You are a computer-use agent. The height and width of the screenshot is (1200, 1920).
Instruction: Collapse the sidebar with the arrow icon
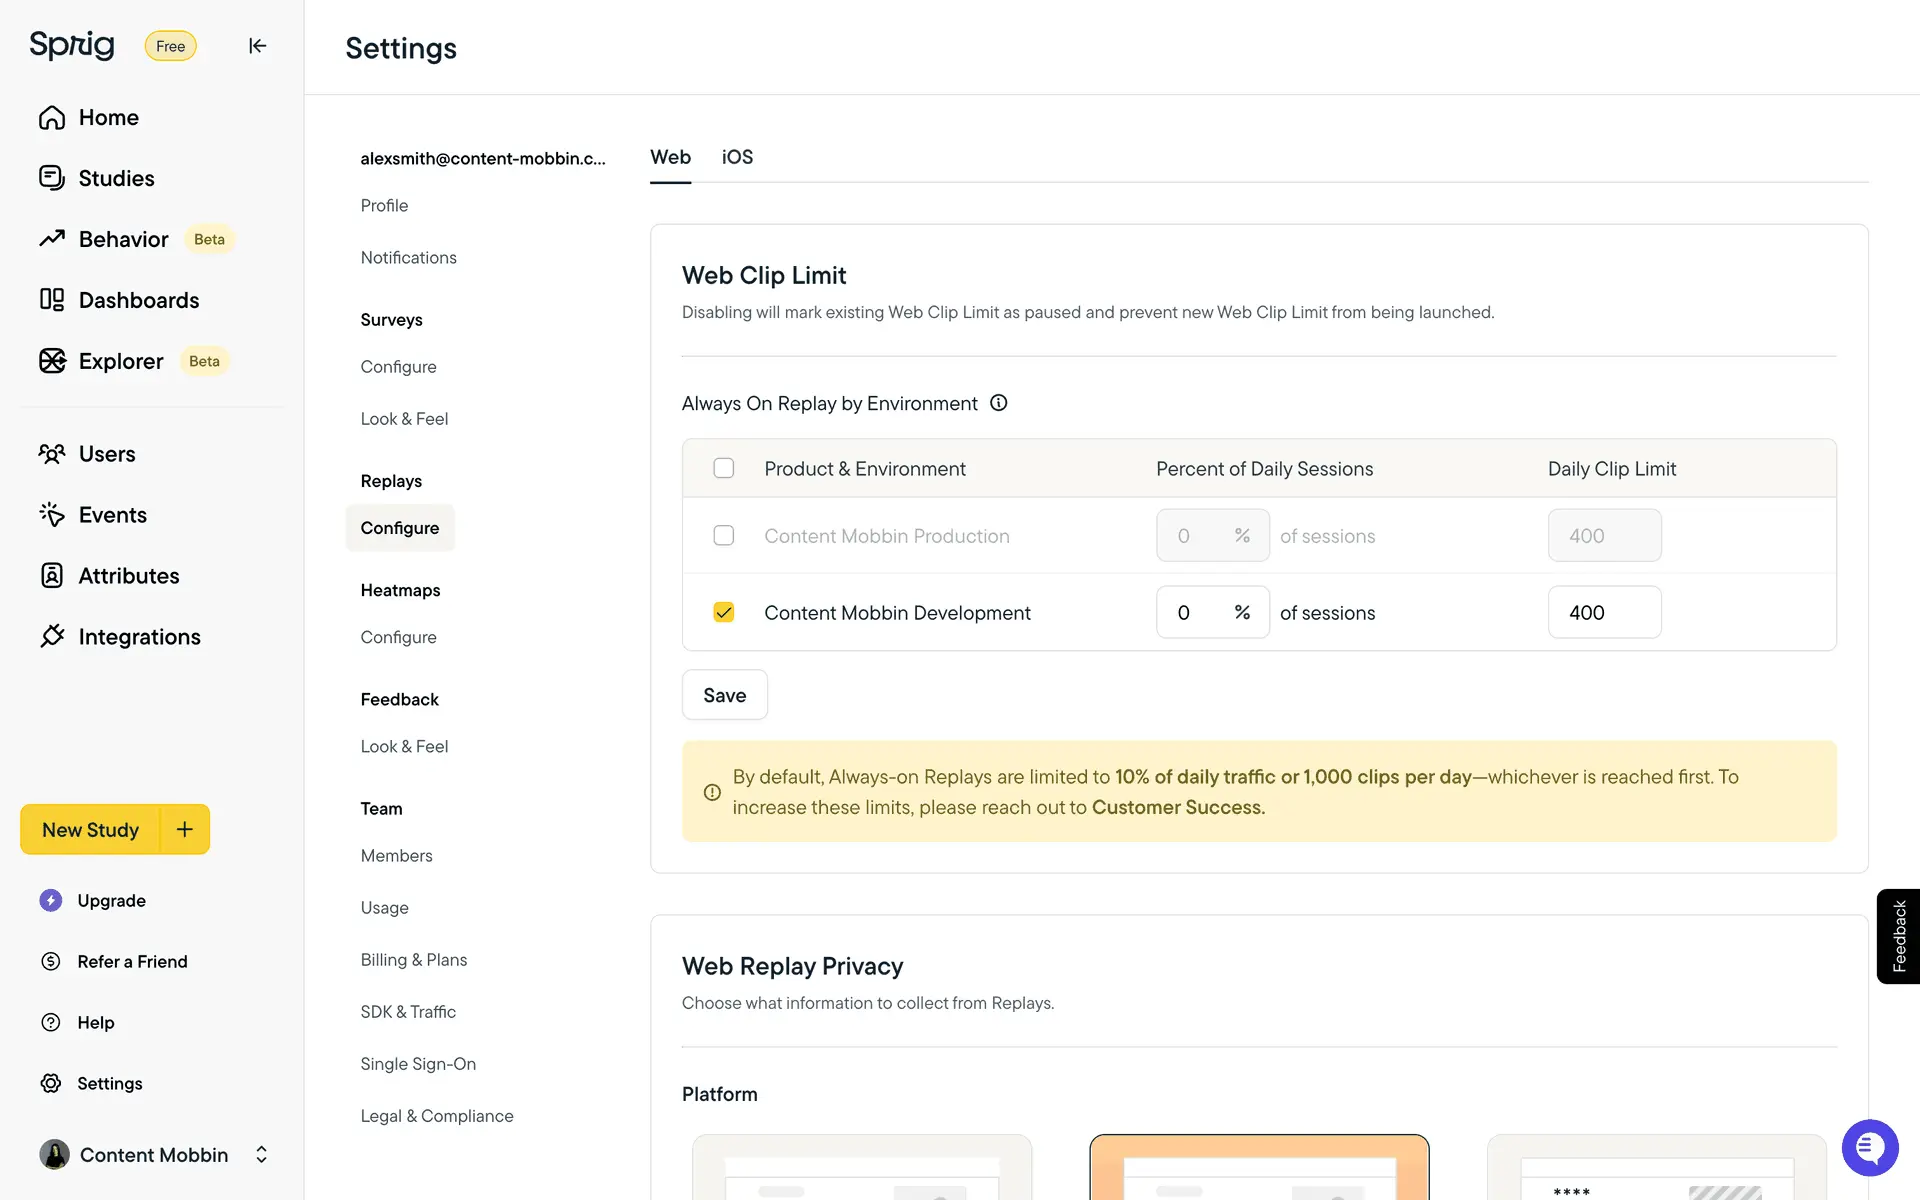point(257,46)
